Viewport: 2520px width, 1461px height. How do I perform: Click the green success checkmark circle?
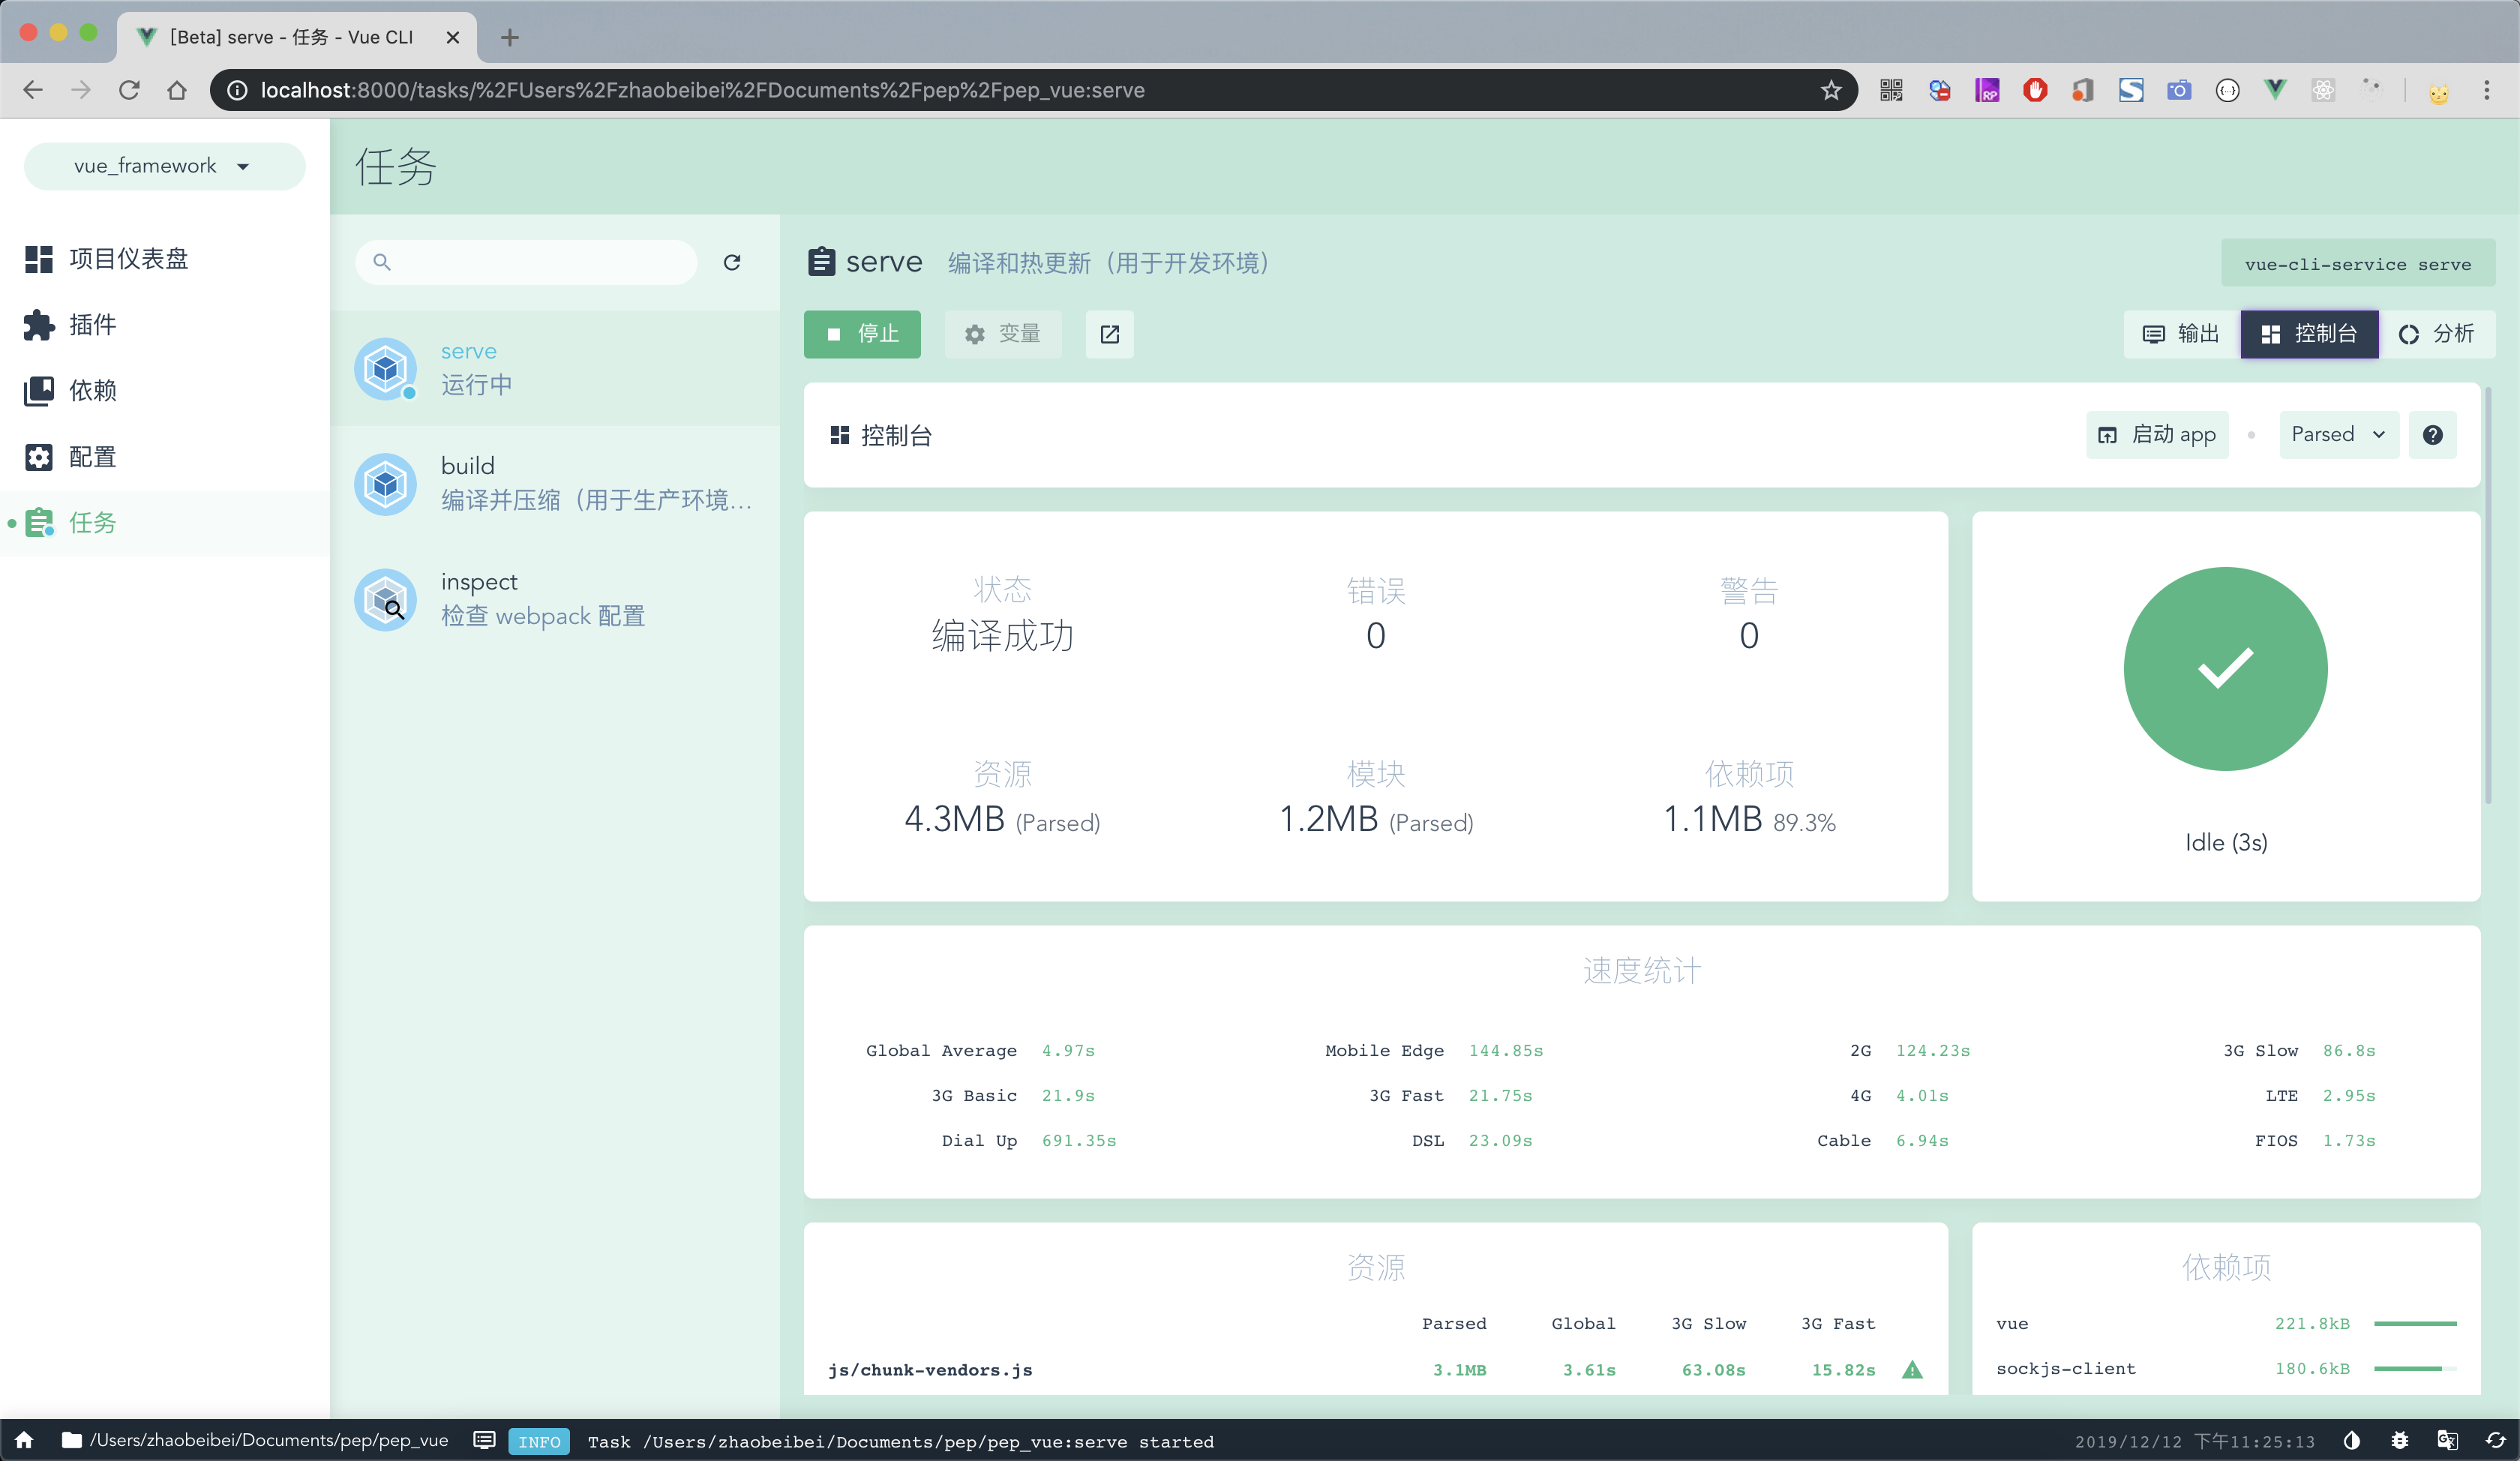pyautogui.click(x=2226, y=669)
